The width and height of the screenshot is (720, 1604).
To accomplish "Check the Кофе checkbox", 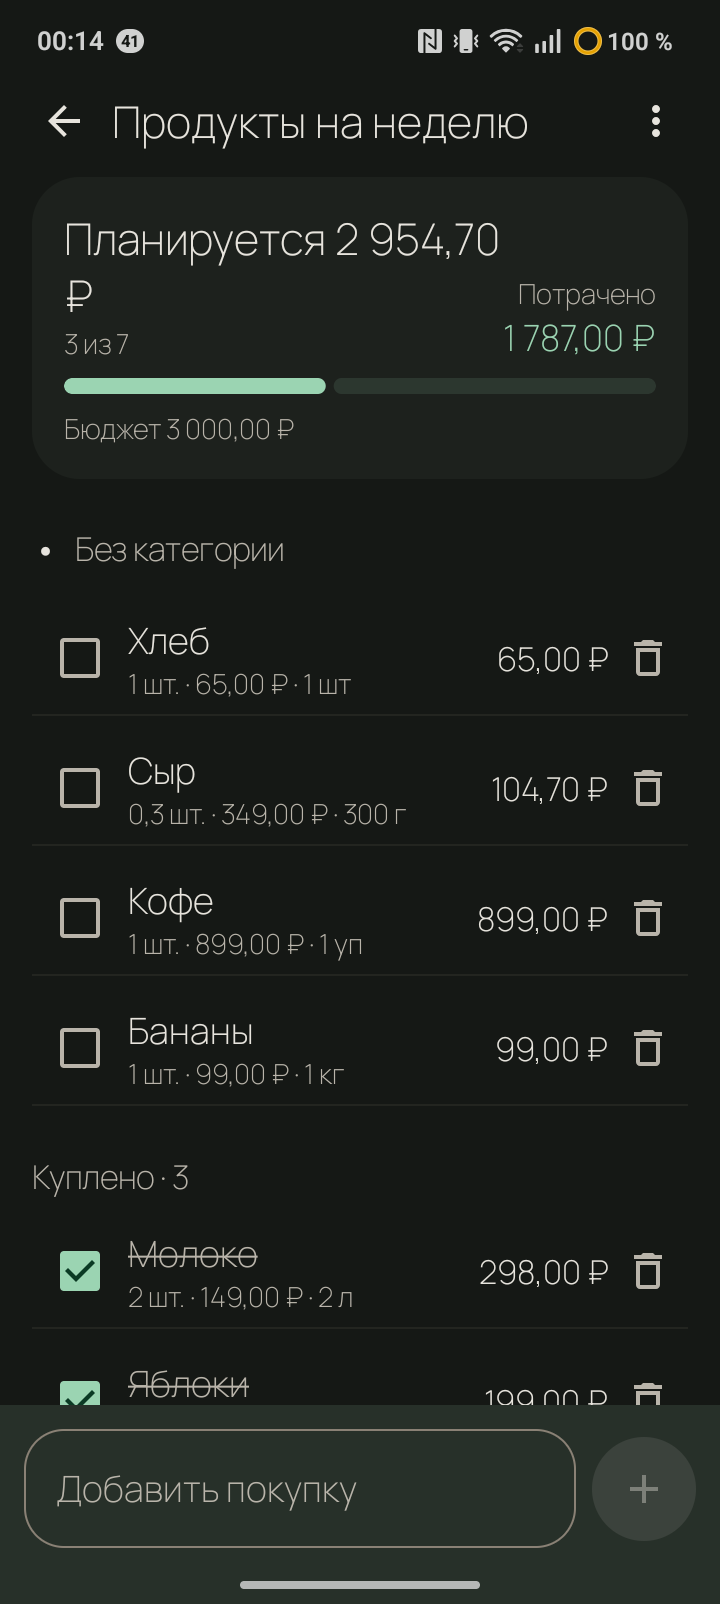I will (x=80, y=919).
